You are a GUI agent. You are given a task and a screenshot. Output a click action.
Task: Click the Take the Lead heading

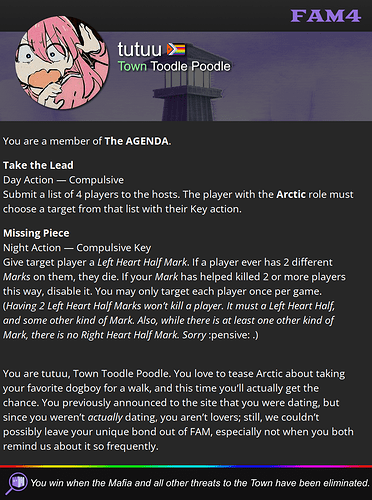tap(38, 165)
